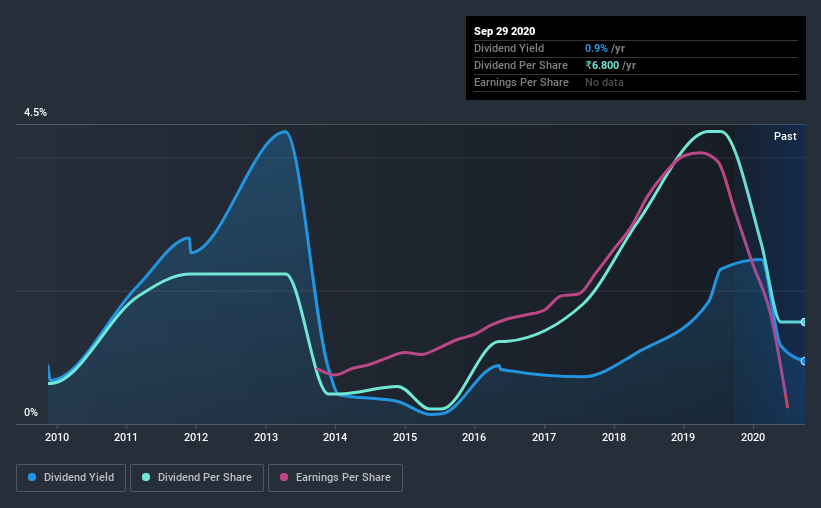The width and height of the screenshot is (821, 508).
Task: Toggle the Earnings Per Share legend button
Action: click(x=336, y=478)
